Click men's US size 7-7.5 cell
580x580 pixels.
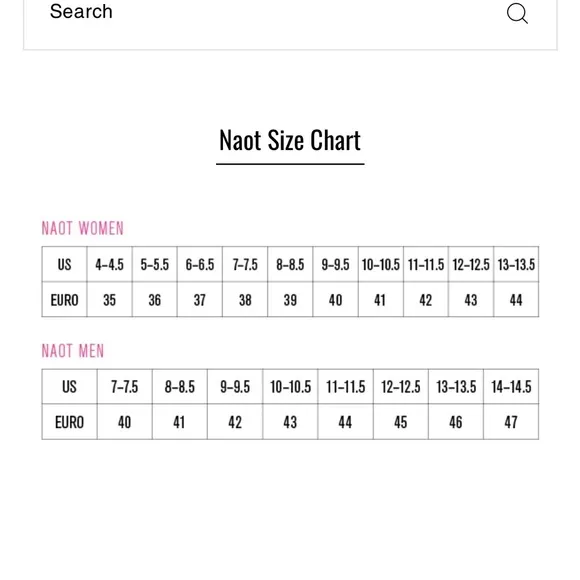(125, 387)
